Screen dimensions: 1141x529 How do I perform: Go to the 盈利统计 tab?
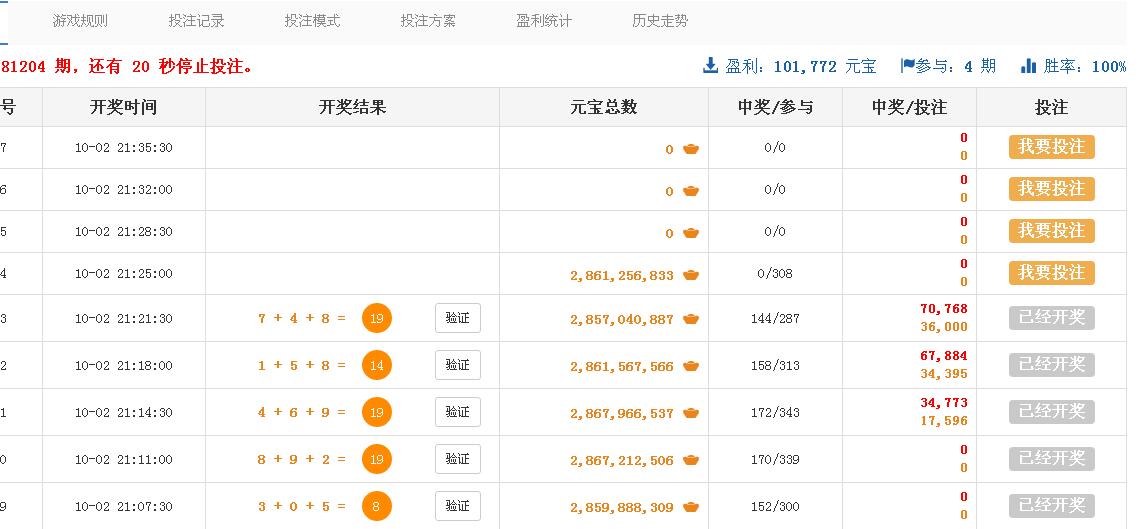(544, 21)
